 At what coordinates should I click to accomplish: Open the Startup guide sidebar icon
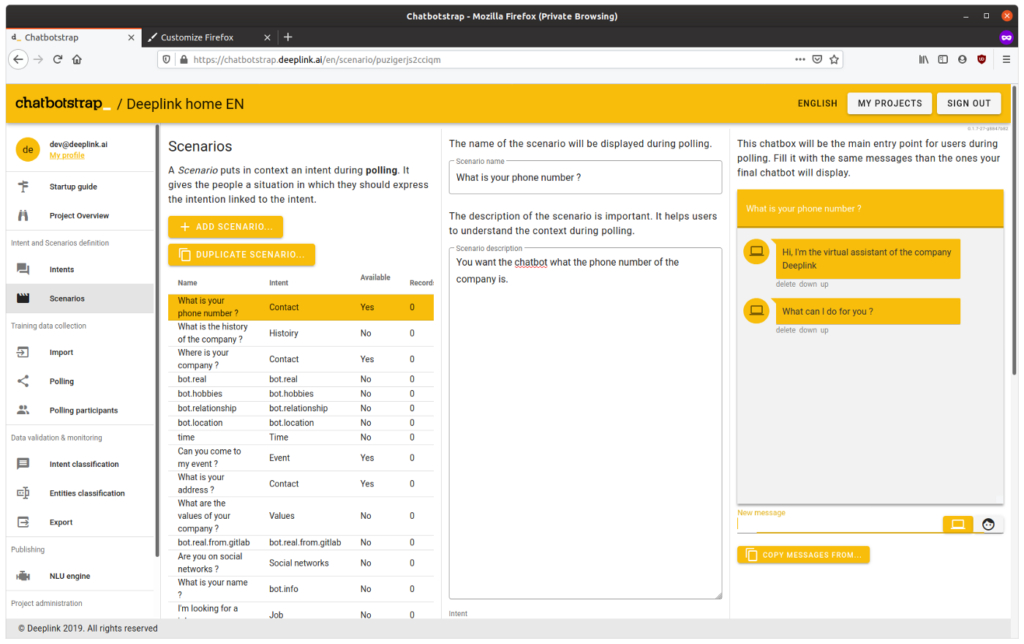tap(24, 187)
